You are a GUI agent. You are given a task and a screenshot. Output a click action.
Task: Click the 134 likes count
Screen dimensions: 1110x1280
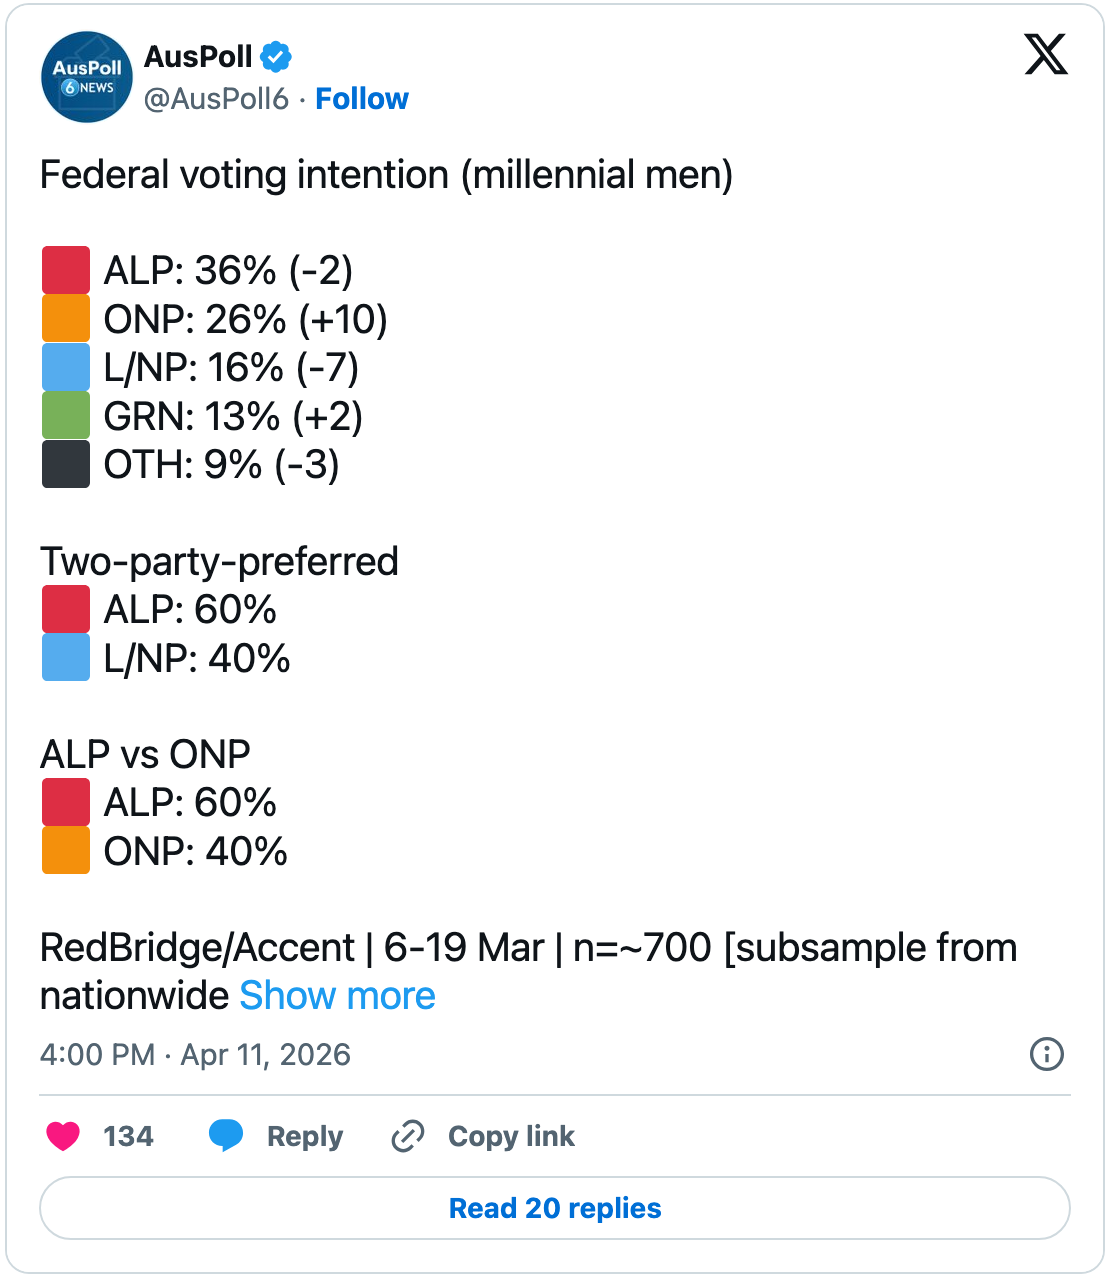pos(128,1136)
